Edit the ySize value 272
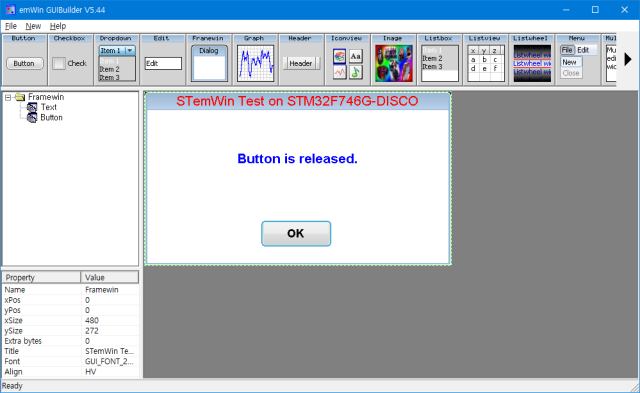Image resolution: width=640 pixels, height=393 pixels. 111,331
